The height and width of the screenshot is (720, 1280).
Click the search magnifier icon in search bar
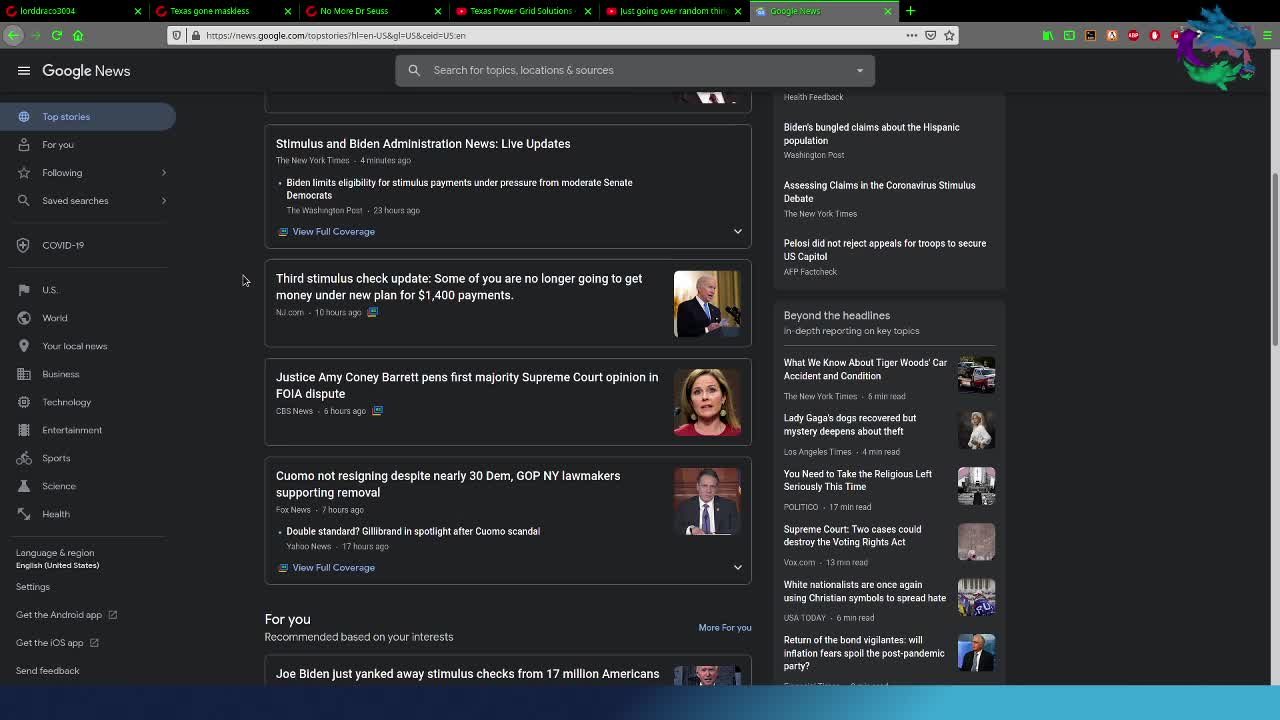[414, 70]
